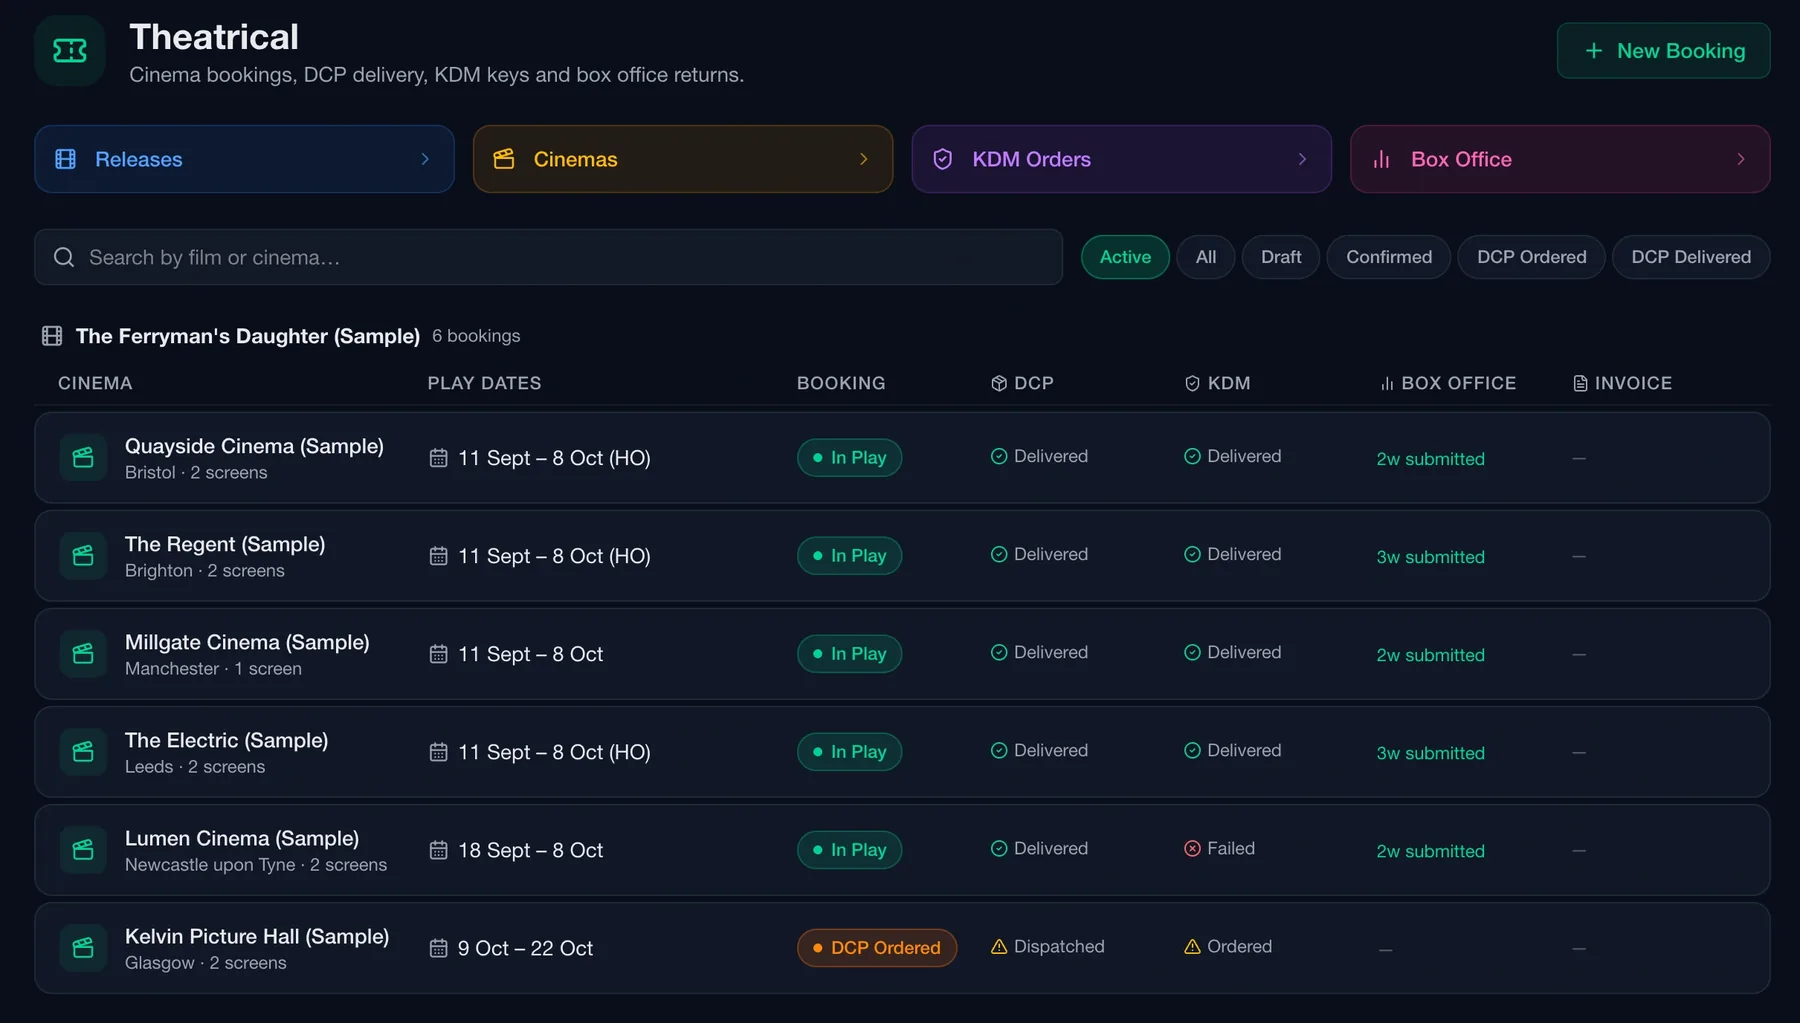1800x1023 pixels.
Task: Open the Cinemas navigation card
Action: 683,159
